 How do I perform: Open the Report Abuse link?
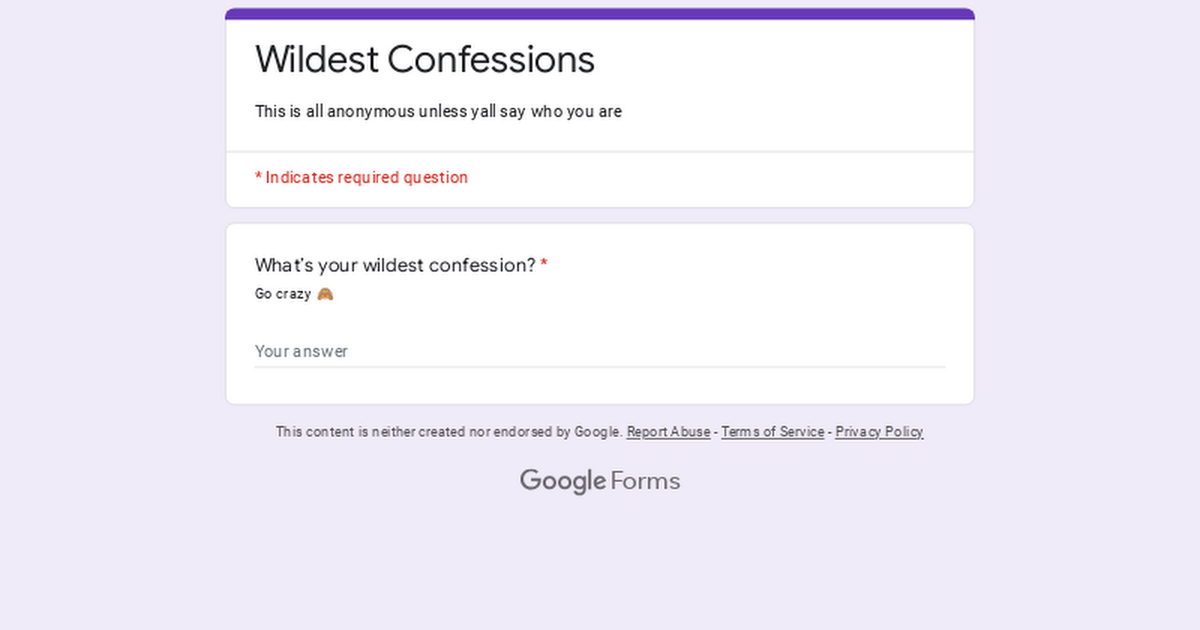click(668, 432)
